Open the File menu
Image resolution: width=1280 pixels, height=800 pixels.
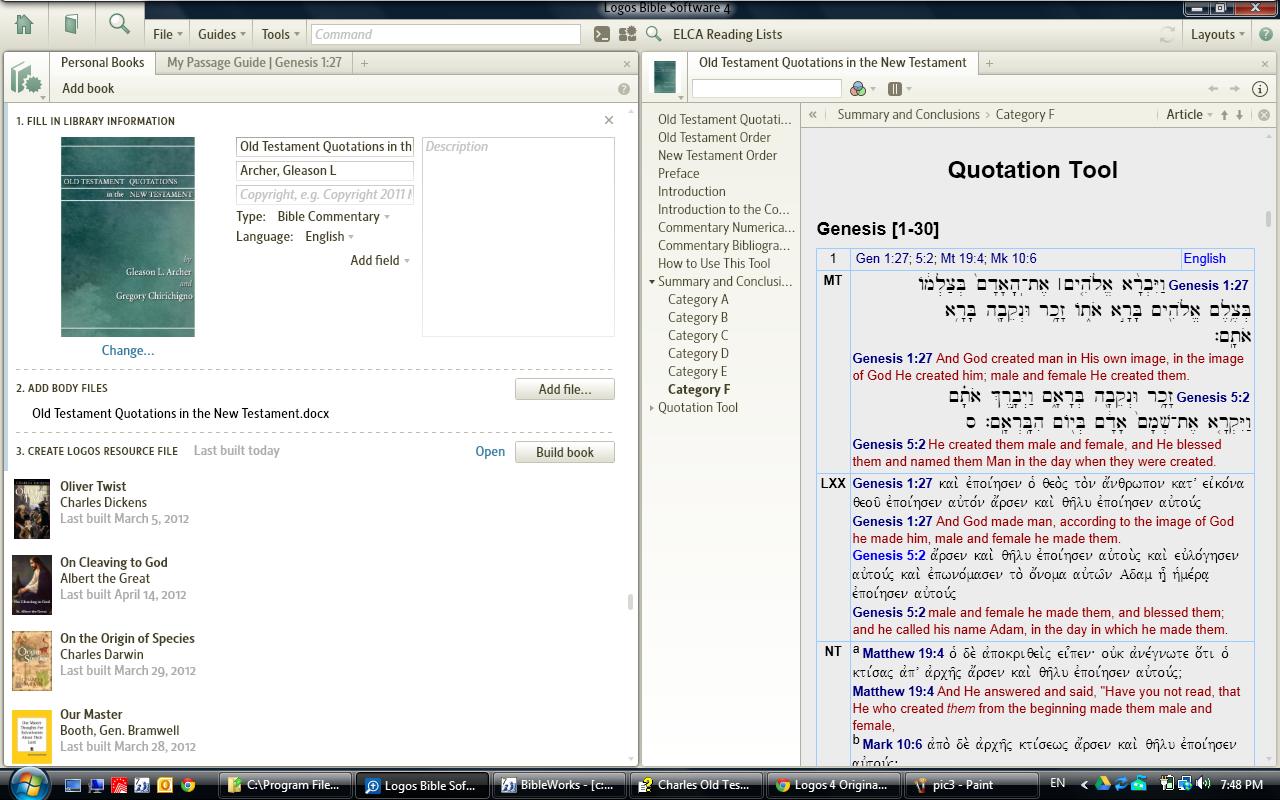pyautogui.click(x=167, y=34)
